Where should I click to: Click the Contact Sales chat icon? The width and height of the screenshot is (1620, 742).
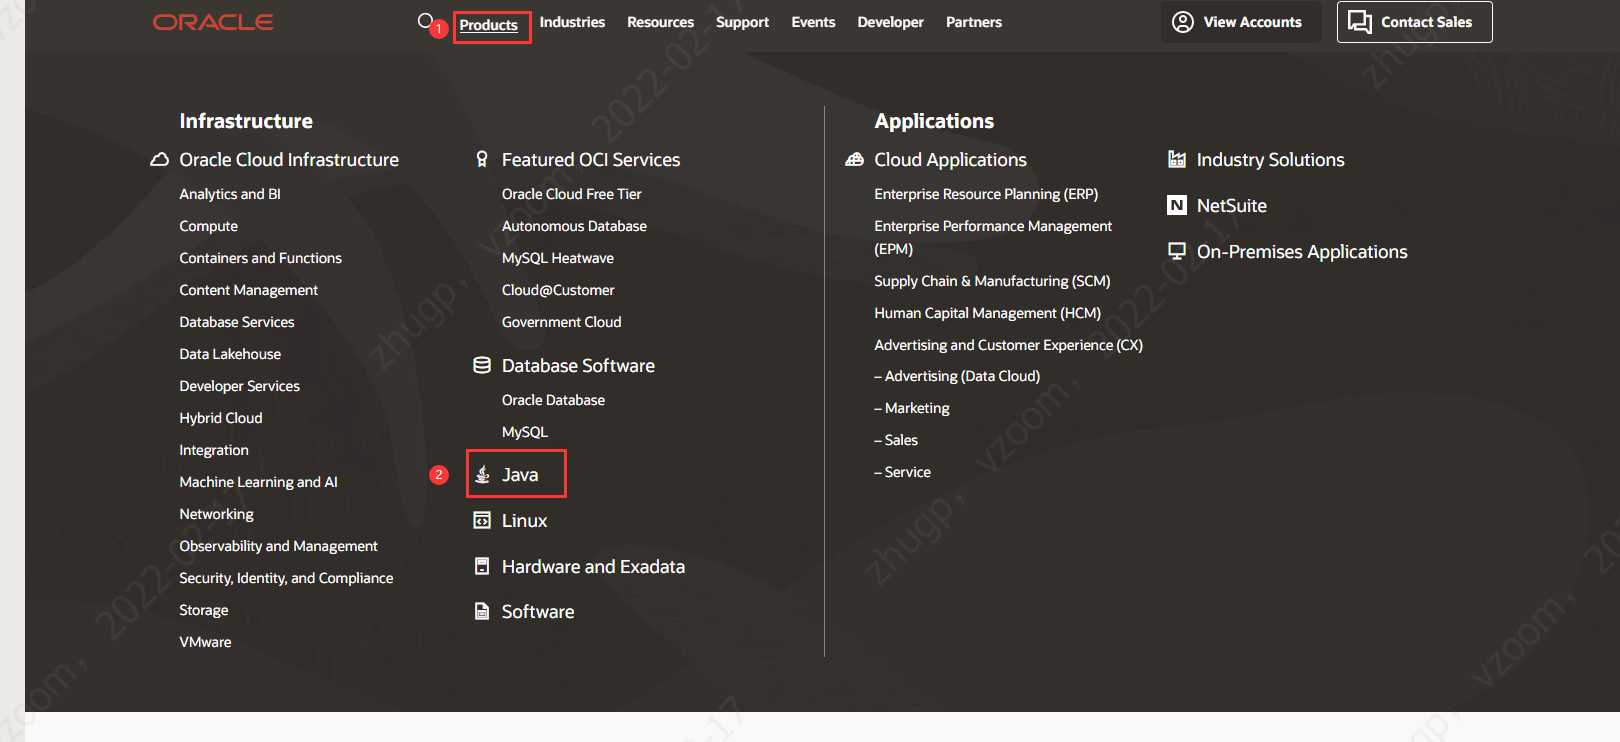coord(1360,22)
